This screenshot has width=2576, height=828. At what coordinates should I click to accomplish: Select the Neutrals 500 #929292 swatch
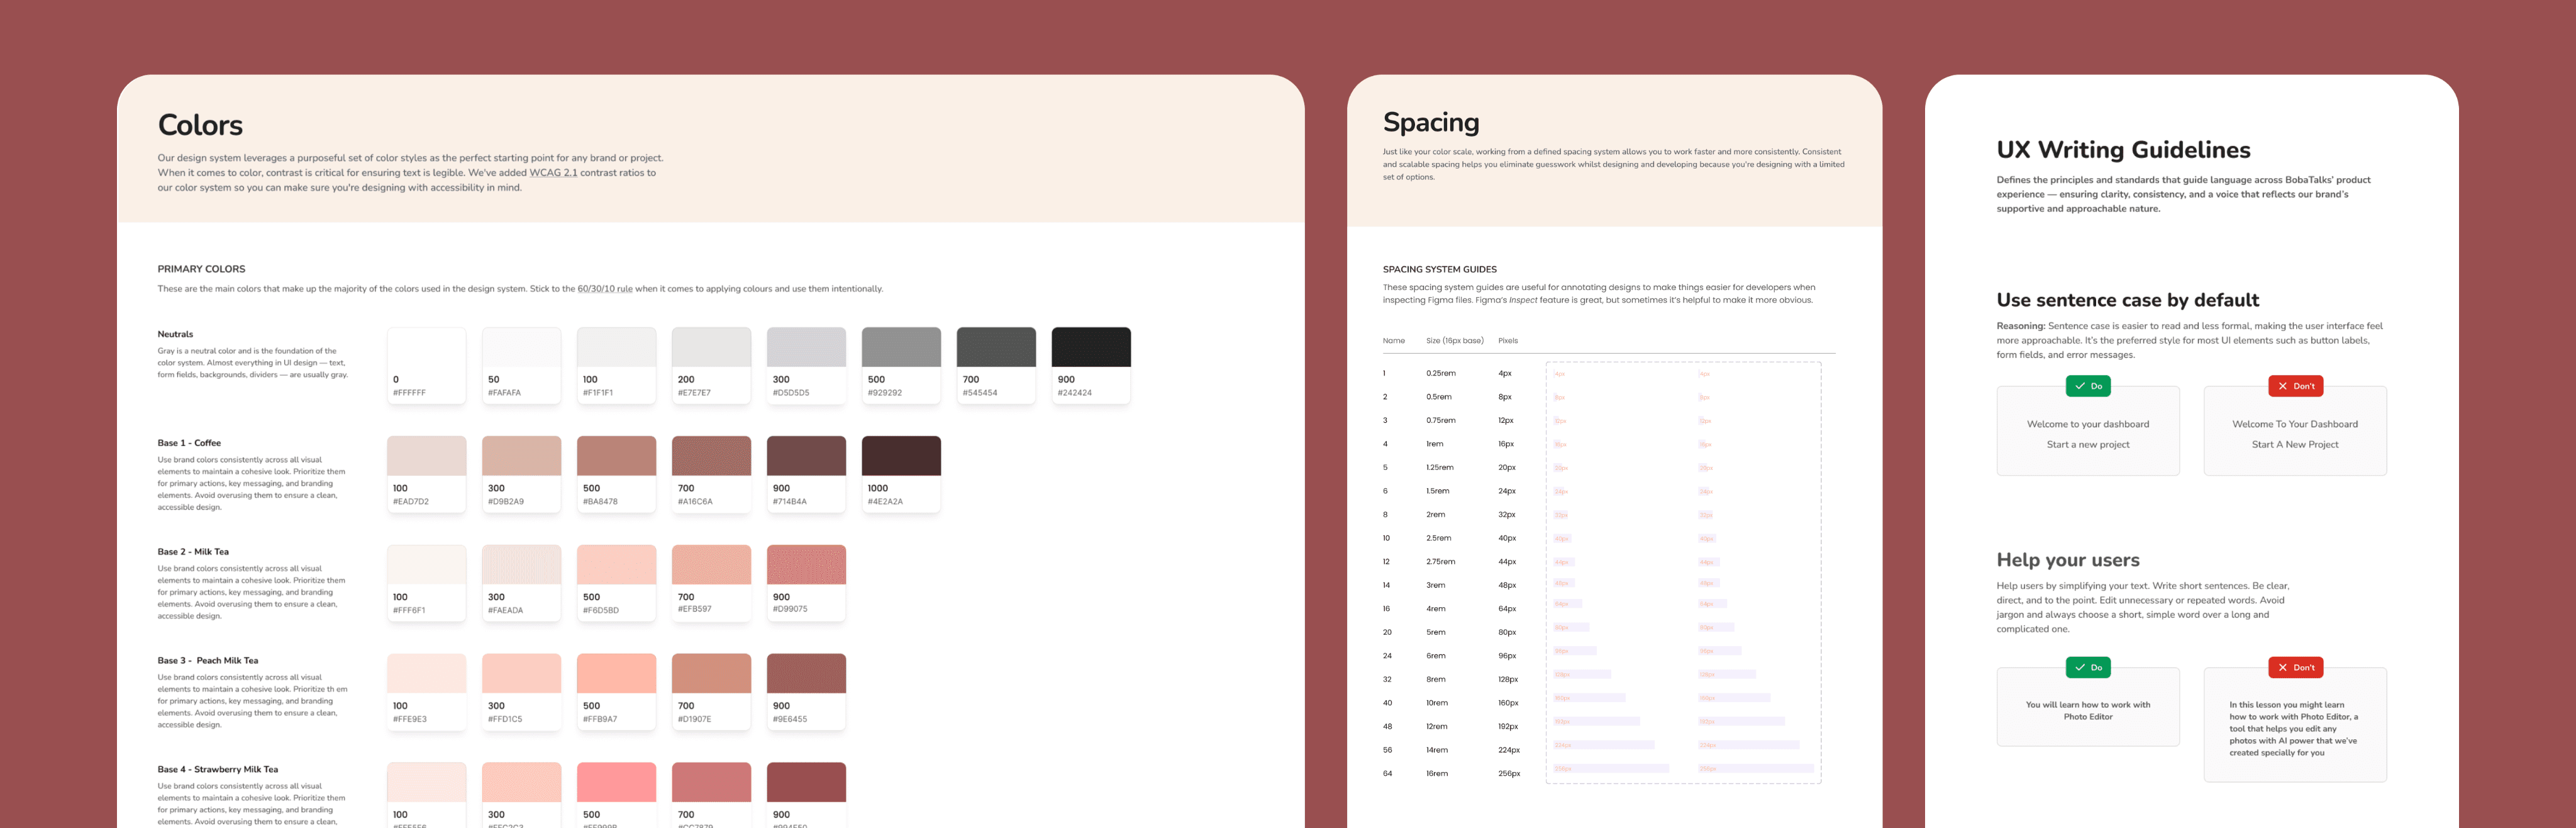click(900, 365)
